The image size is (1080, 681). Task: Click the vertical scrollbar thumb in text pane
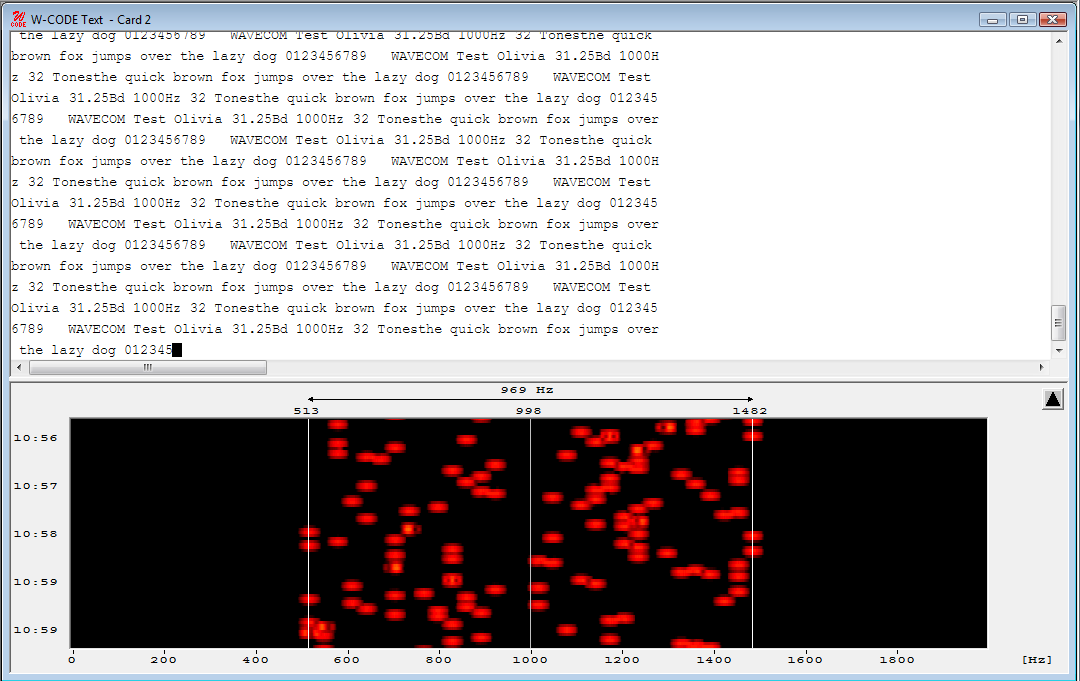coord(1059,323)
